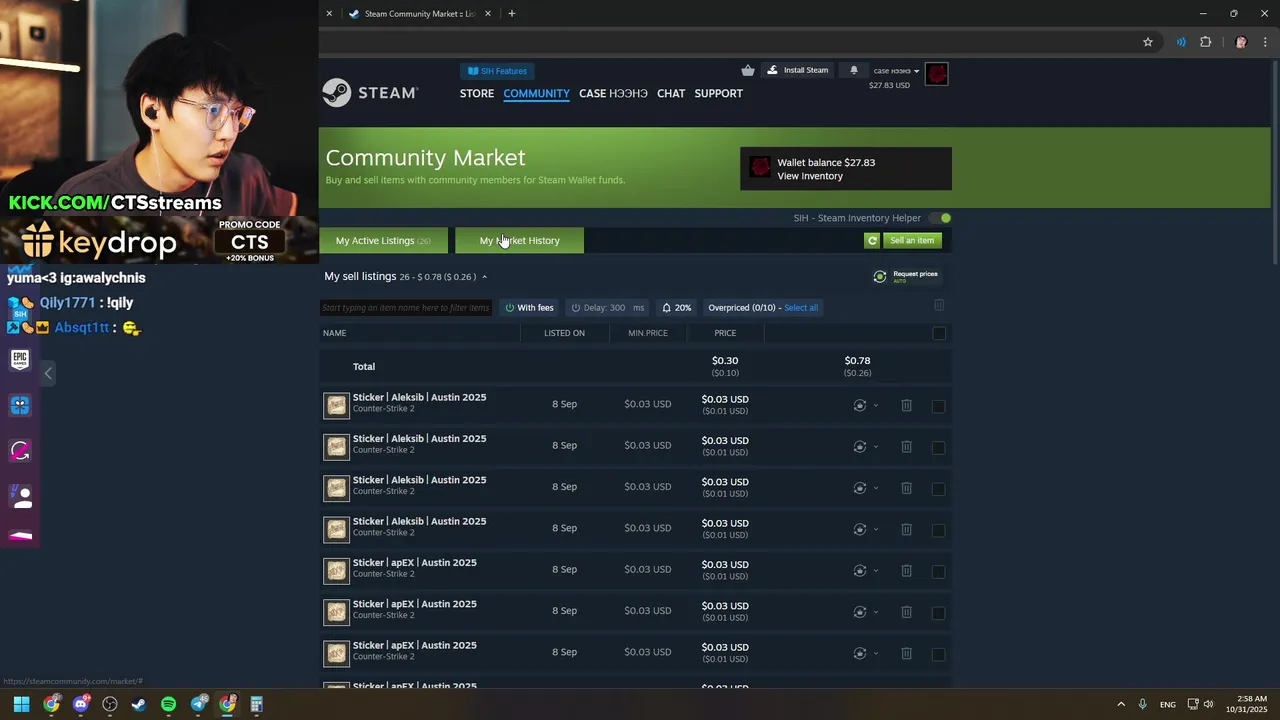This screenshot has height=720, width=1280.
Task: Toggle the Delay 300 ms option
Action: pos(607,308)
